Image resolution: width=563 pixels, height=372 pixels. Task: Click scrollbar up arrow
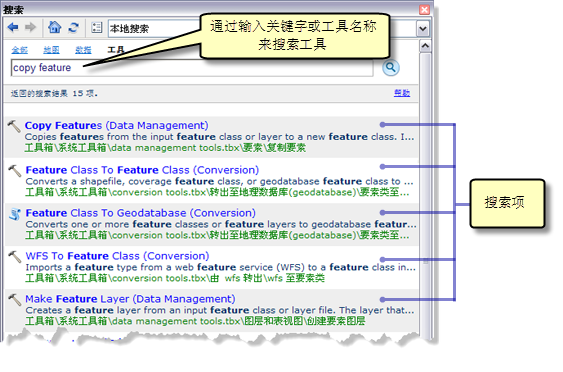point(425,46)
